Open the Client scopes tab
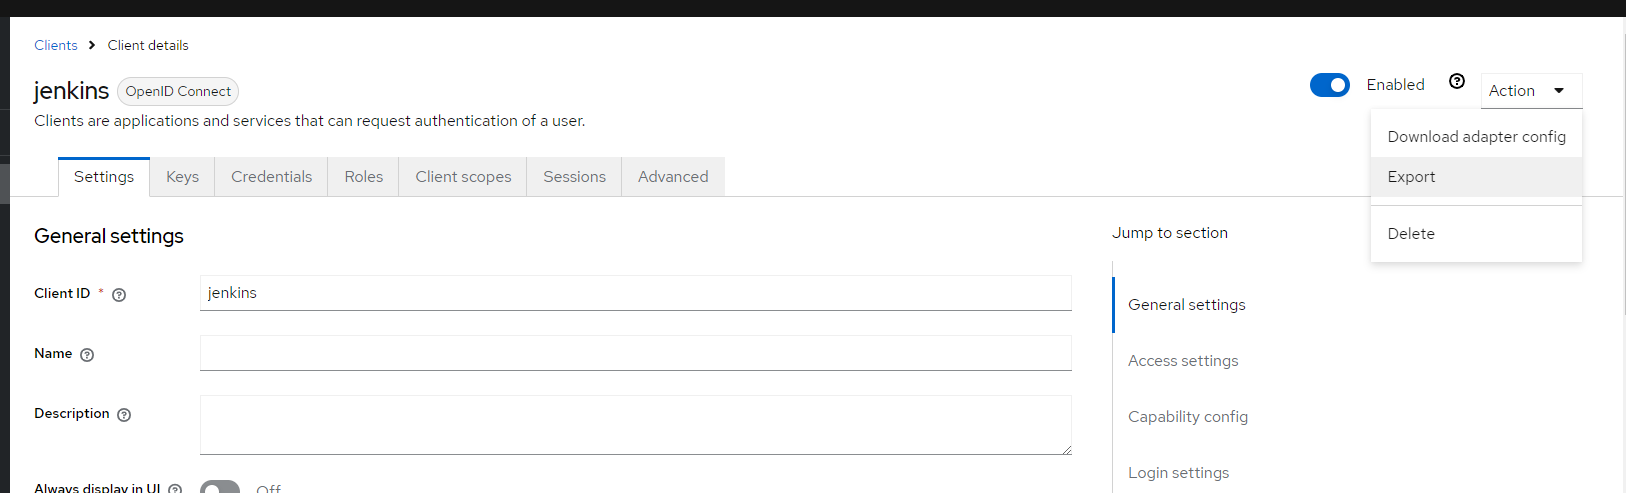 [463, 177]
